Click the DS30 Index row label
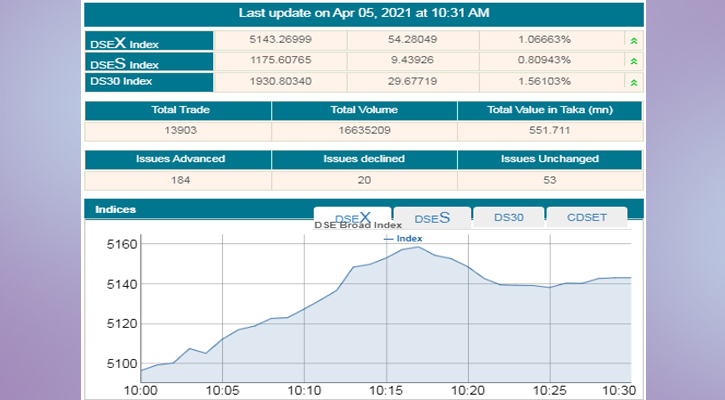725x400 pixels. click(149, 81)
